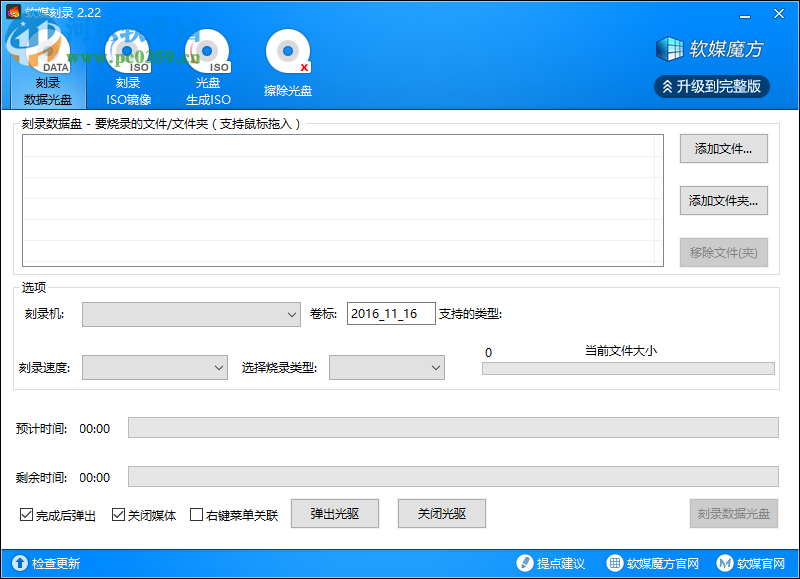Click the 软媒魔方 cube logo
Screen dimensions: 800x579
(668, 48)
